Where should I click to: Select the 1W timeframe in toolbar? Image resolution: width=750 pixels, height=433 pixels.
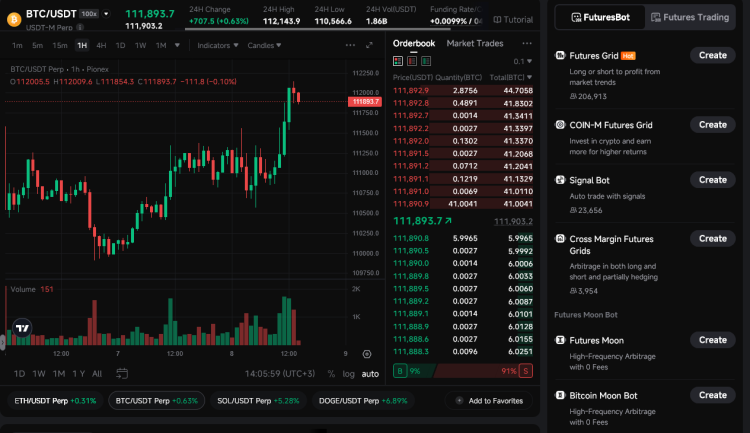140,45
